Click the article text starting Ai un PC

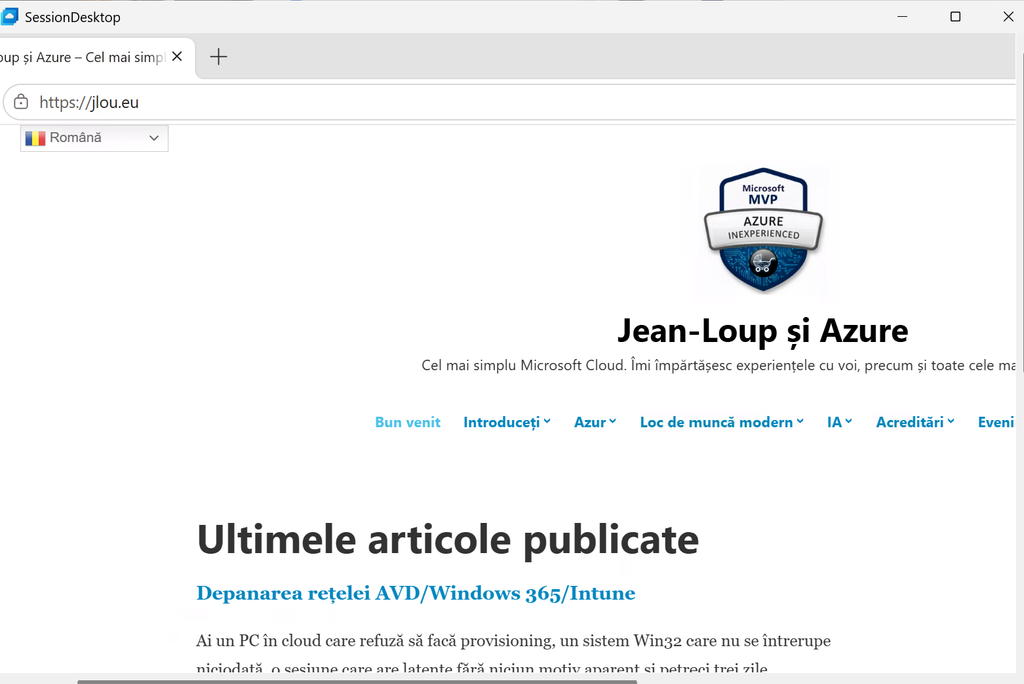(x=513, y=654)
